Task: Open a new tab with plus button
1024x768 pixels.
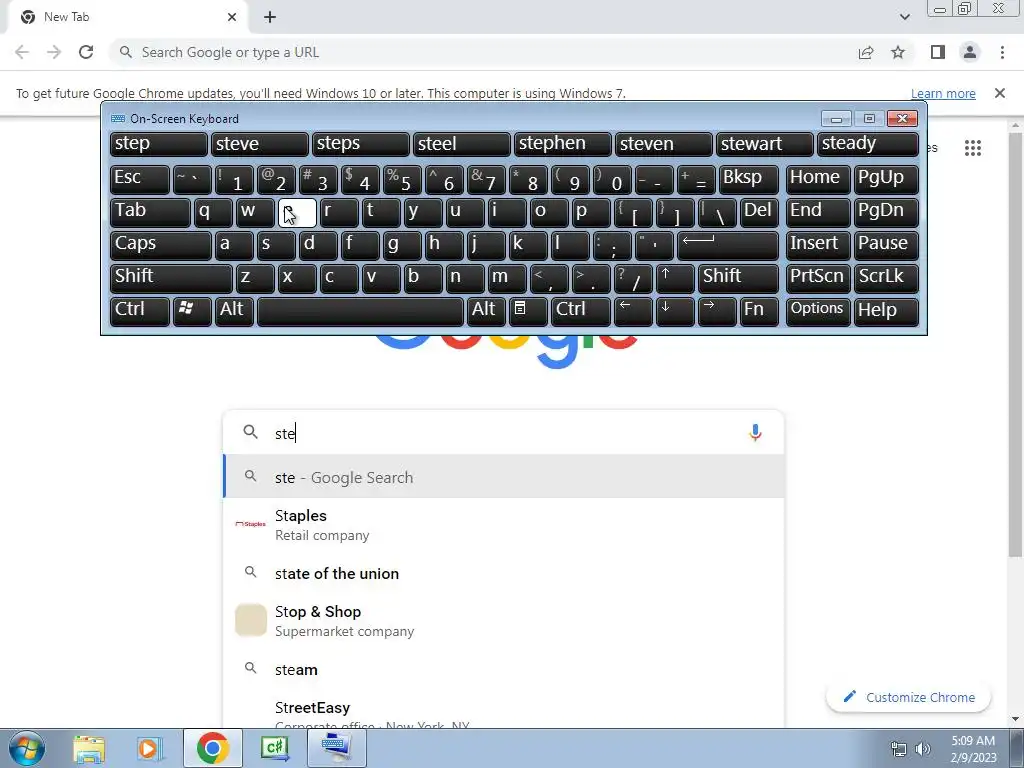Action: coord(270,17)
